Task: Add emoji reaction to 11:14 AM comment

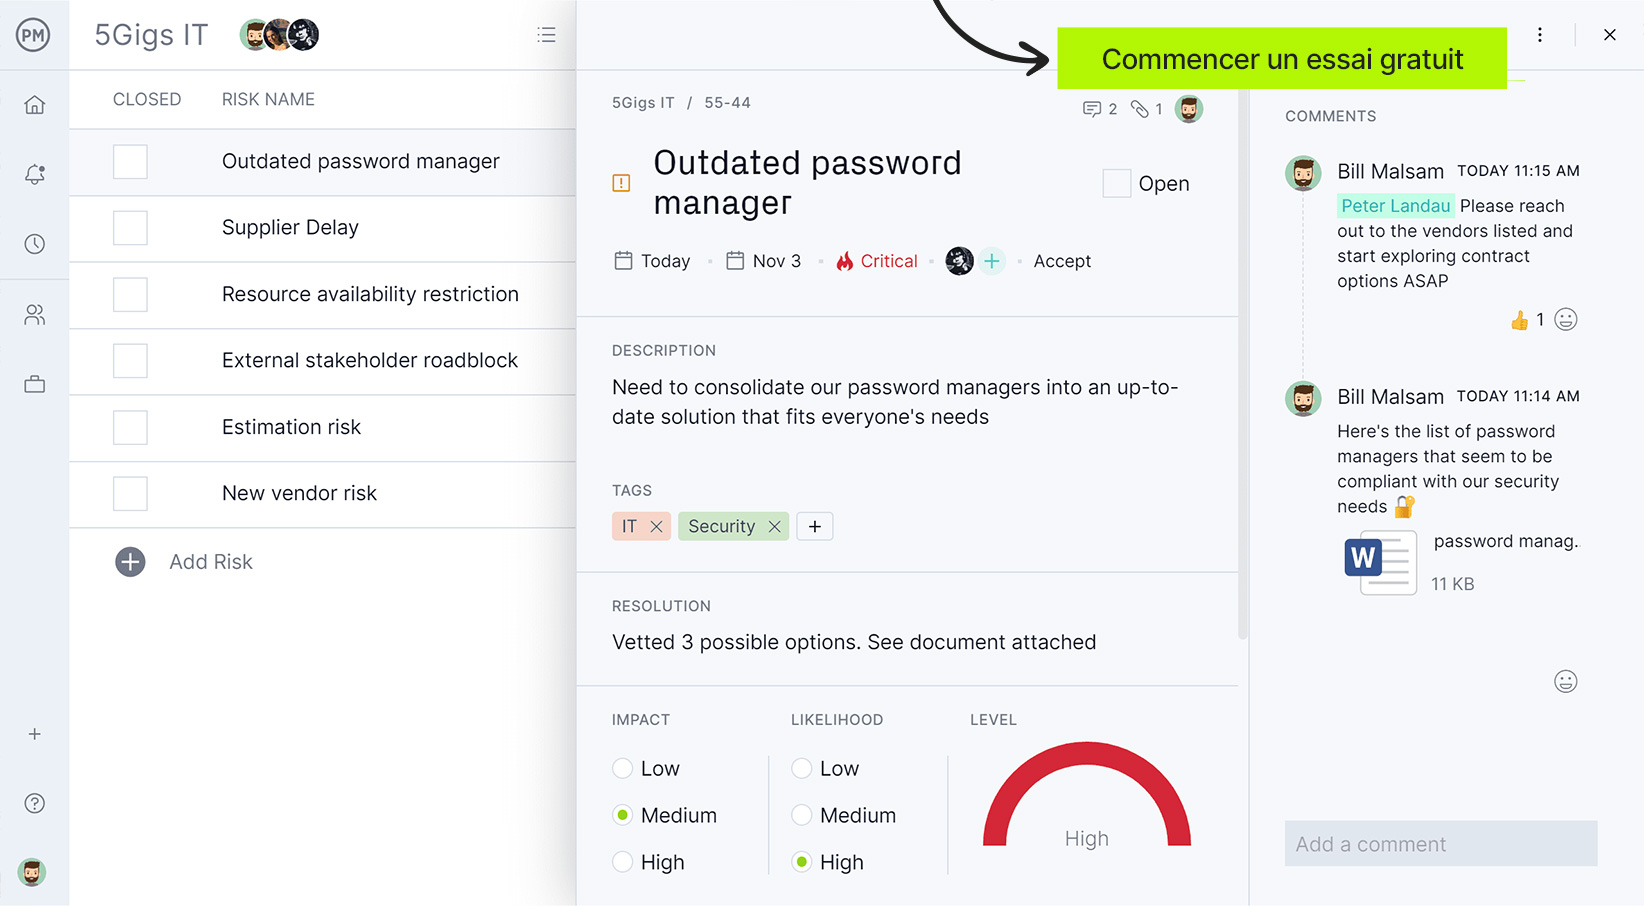Action: coord(1566,682)
